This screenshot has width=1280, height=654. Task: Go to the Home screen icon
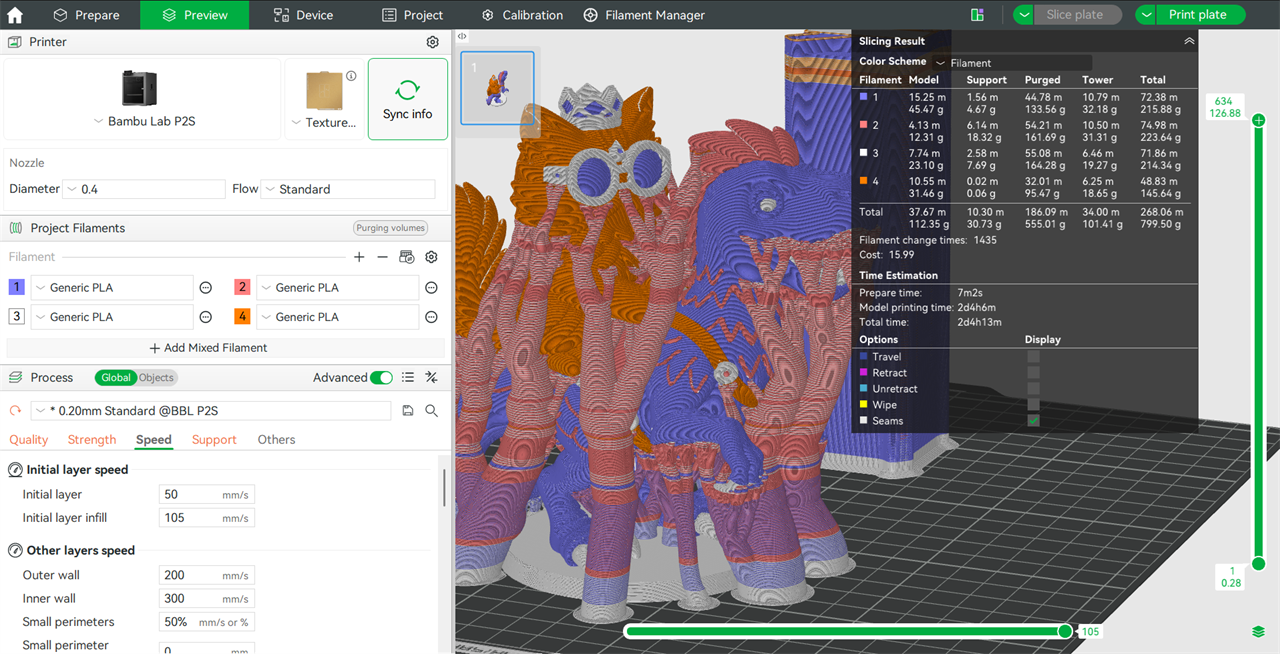click(15, 15)
